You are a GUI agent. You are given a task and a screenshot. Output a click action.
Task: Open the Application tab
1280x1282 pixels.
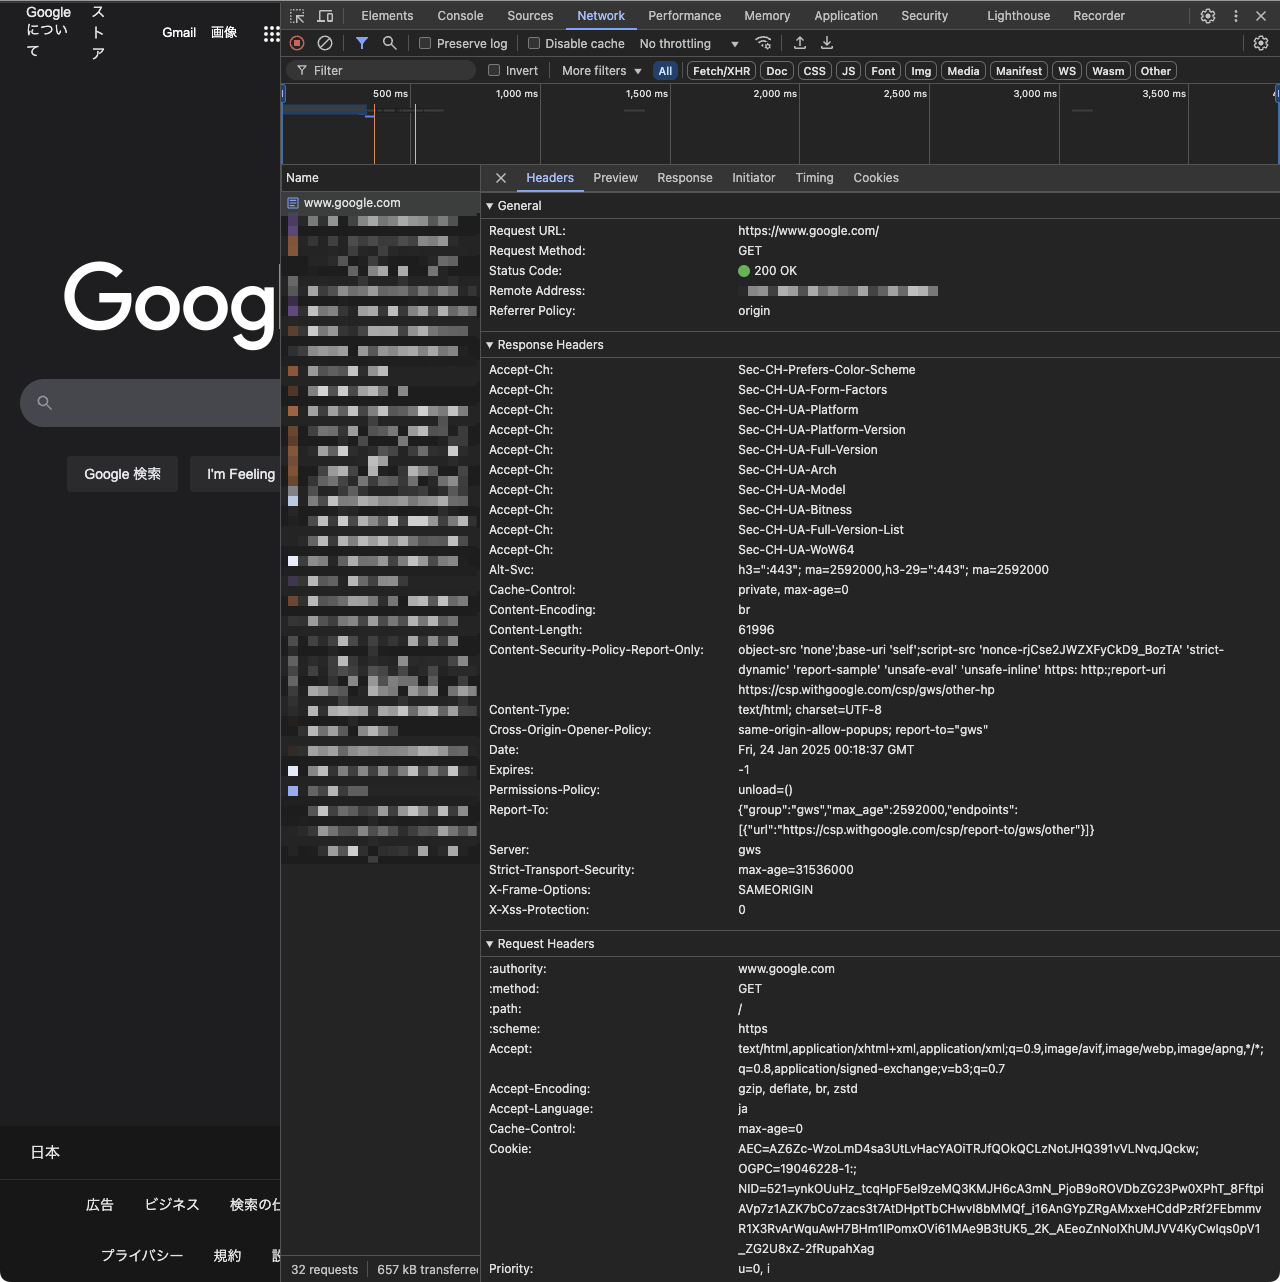(x=846, y=16)
